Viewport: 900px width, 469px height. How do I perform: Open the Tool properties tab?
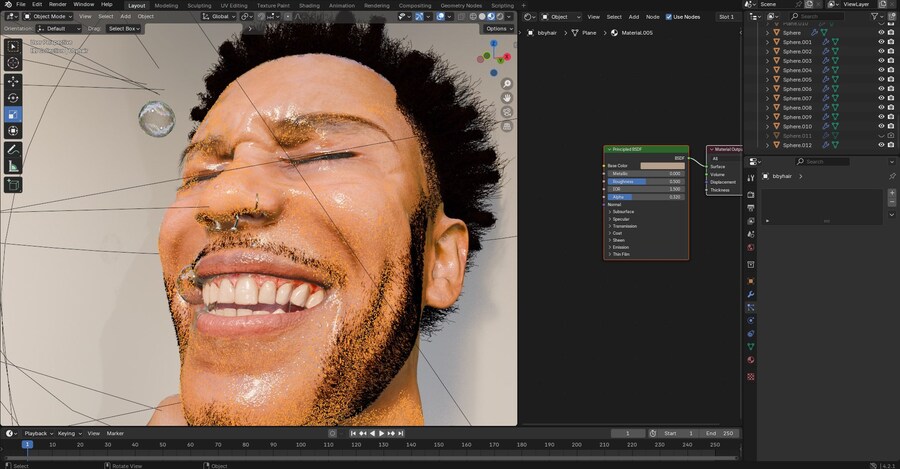[x=751, y=178]
